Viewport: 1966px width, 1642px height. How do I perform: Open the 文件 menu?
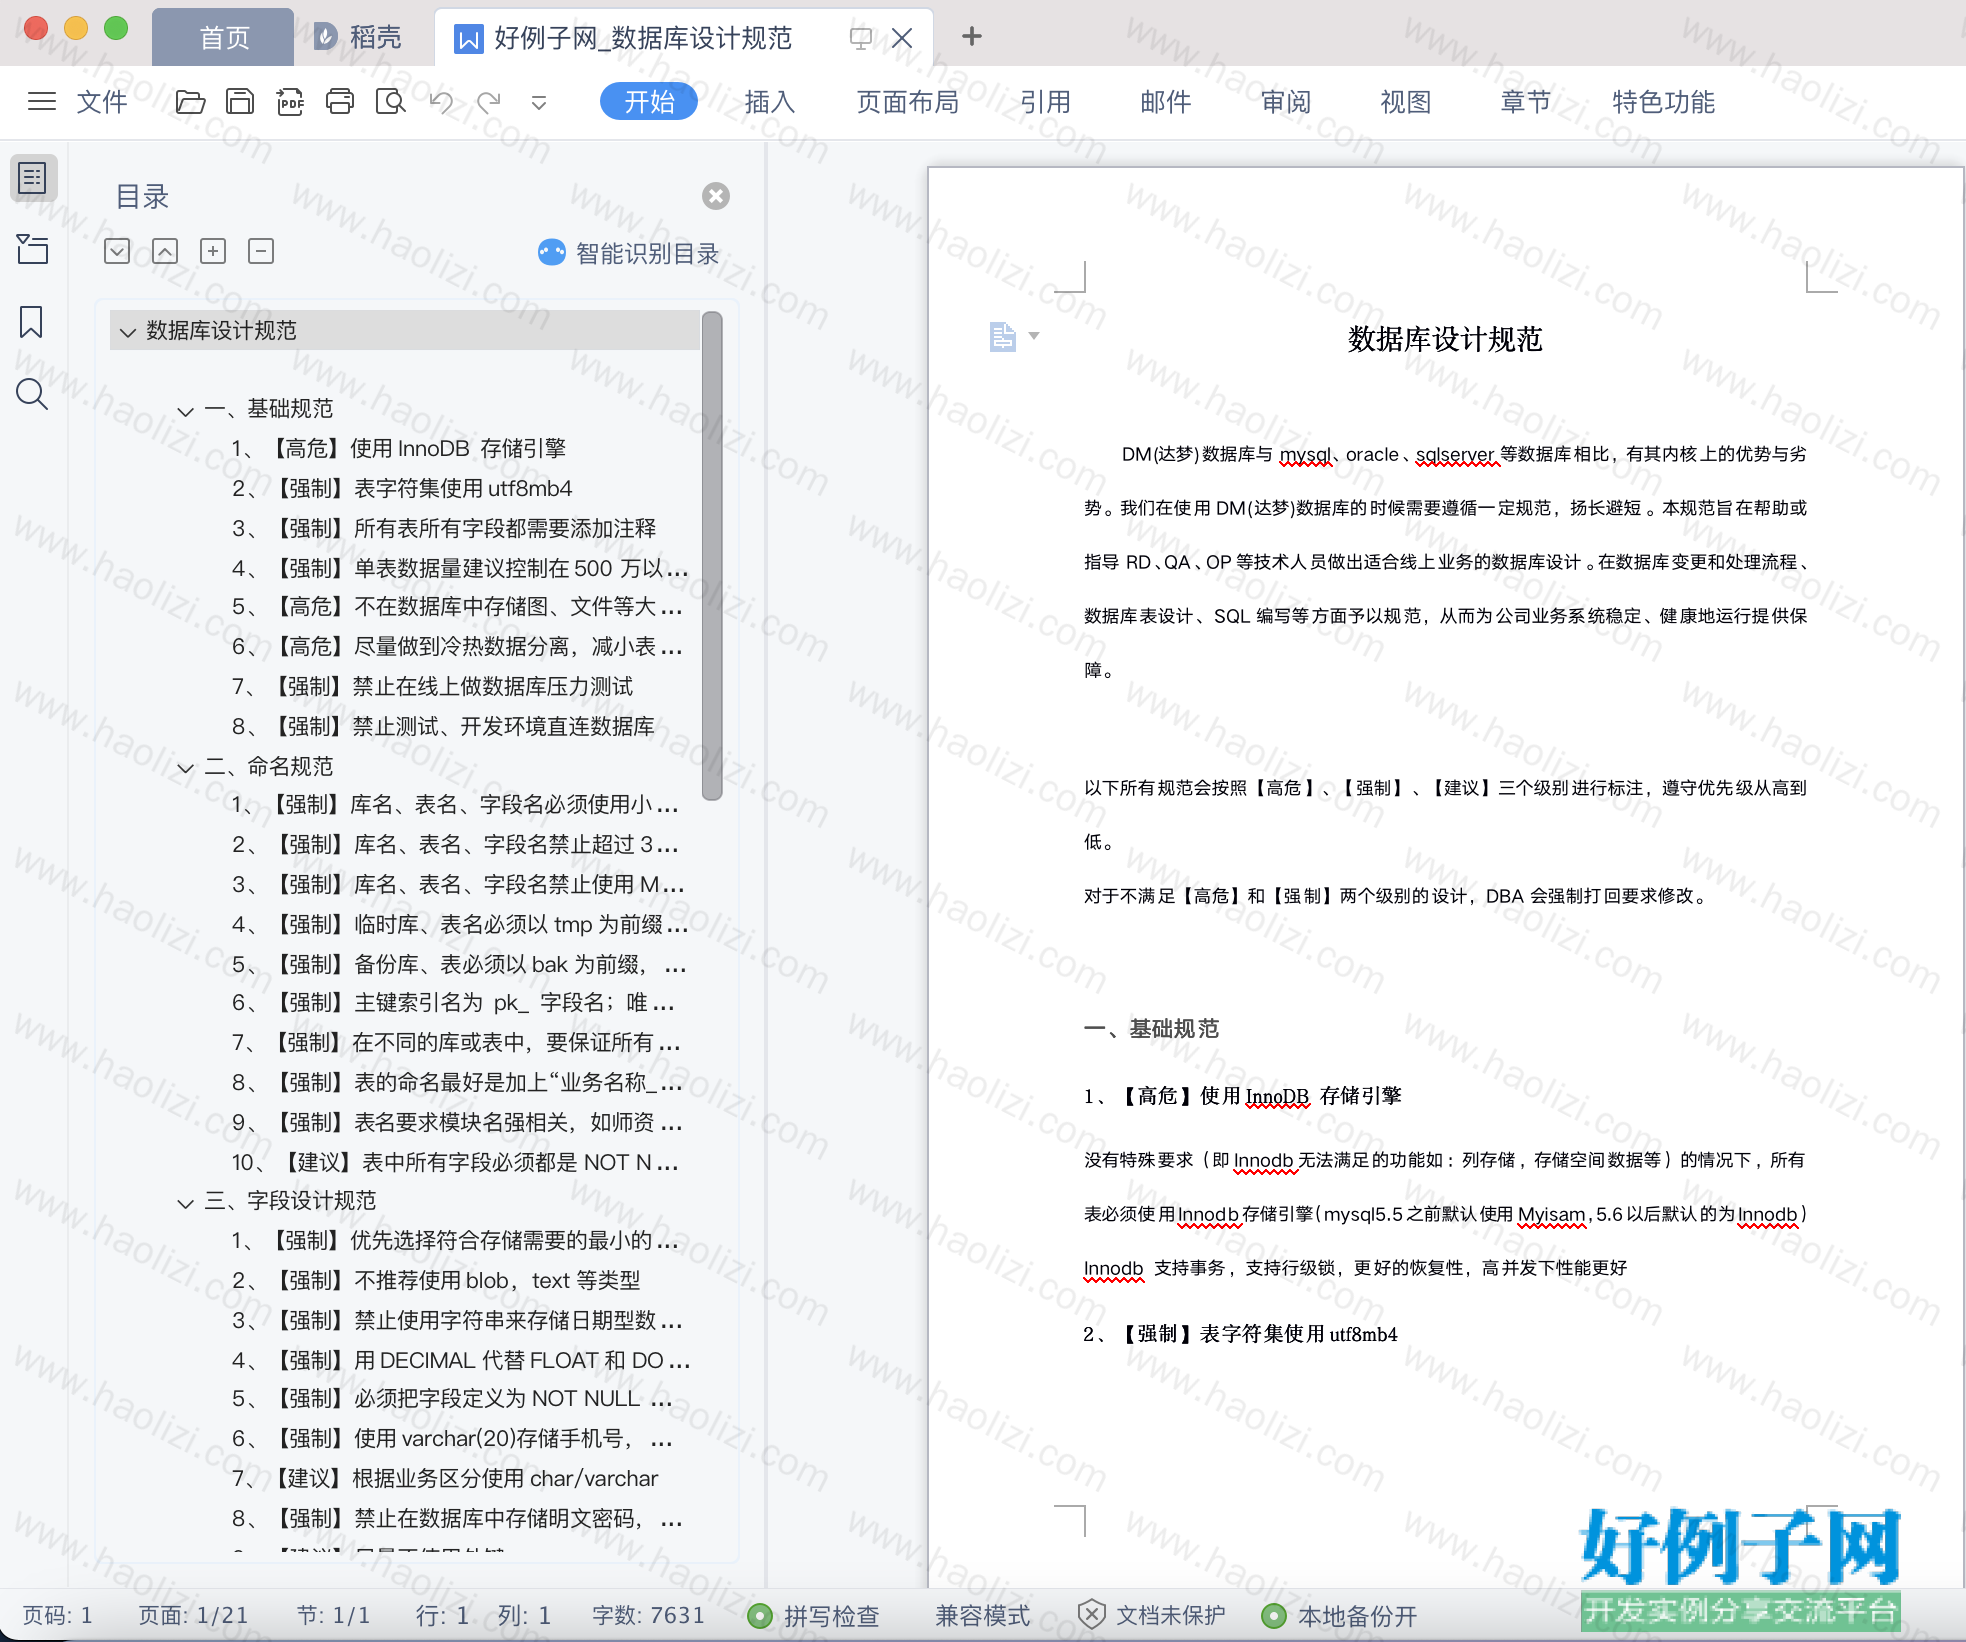[x=102, y=101]
